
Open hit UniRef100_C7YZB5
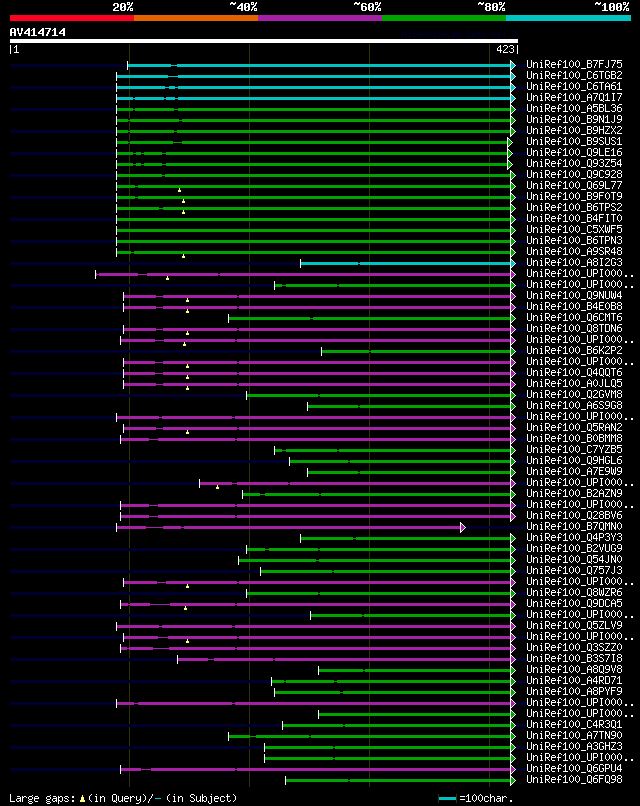point(574,449)
